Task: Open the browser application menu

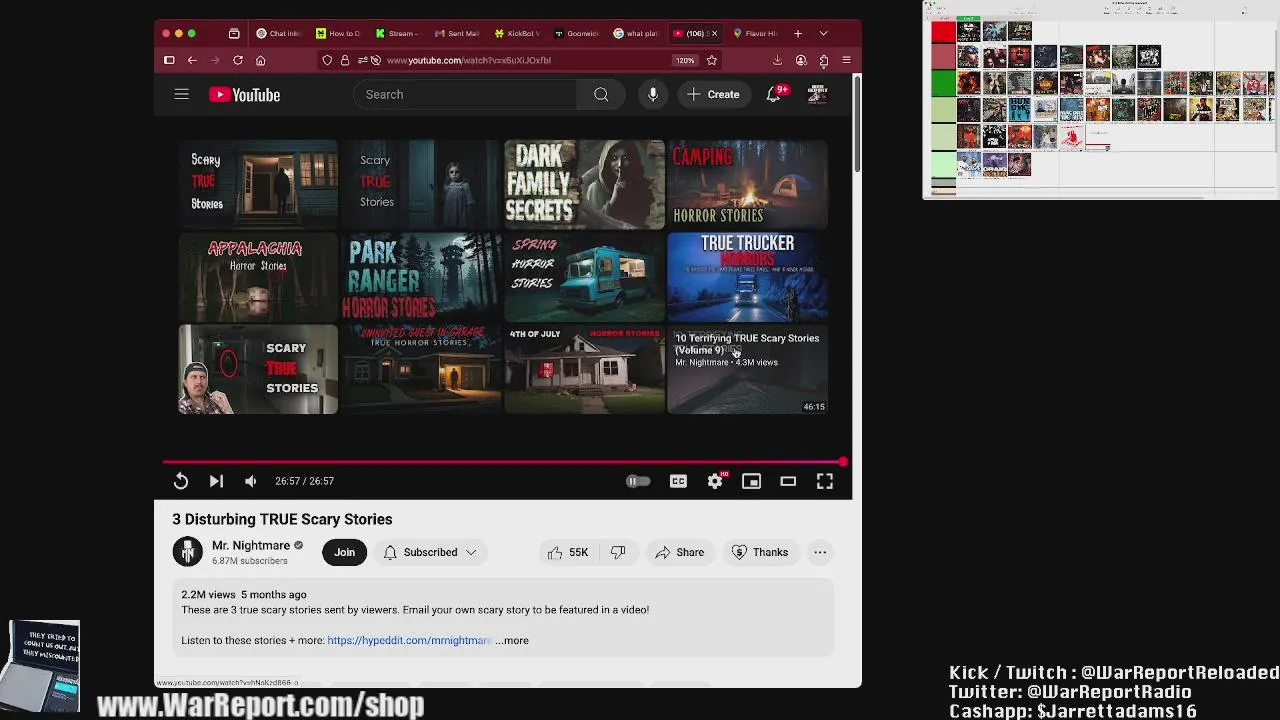Action: point(846,60)
